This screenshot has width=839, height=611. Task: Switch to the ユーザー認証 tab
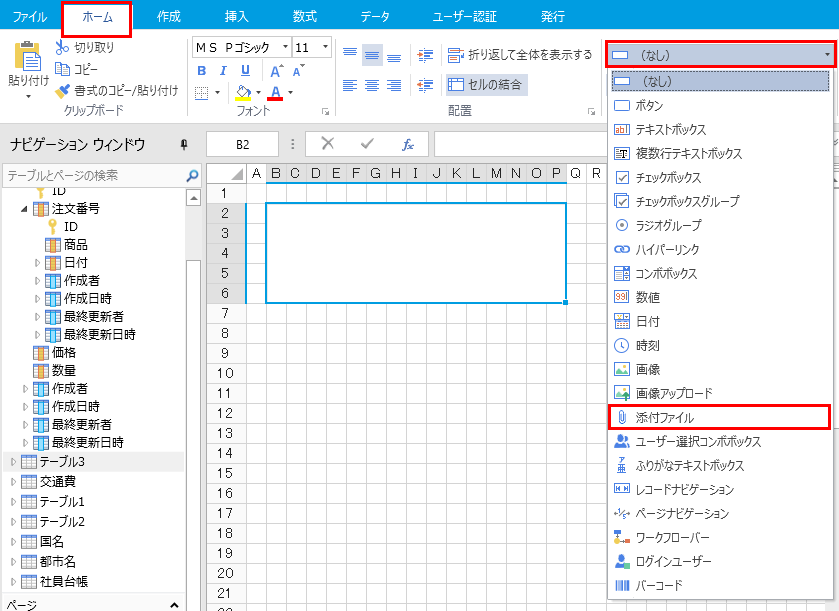464,17
